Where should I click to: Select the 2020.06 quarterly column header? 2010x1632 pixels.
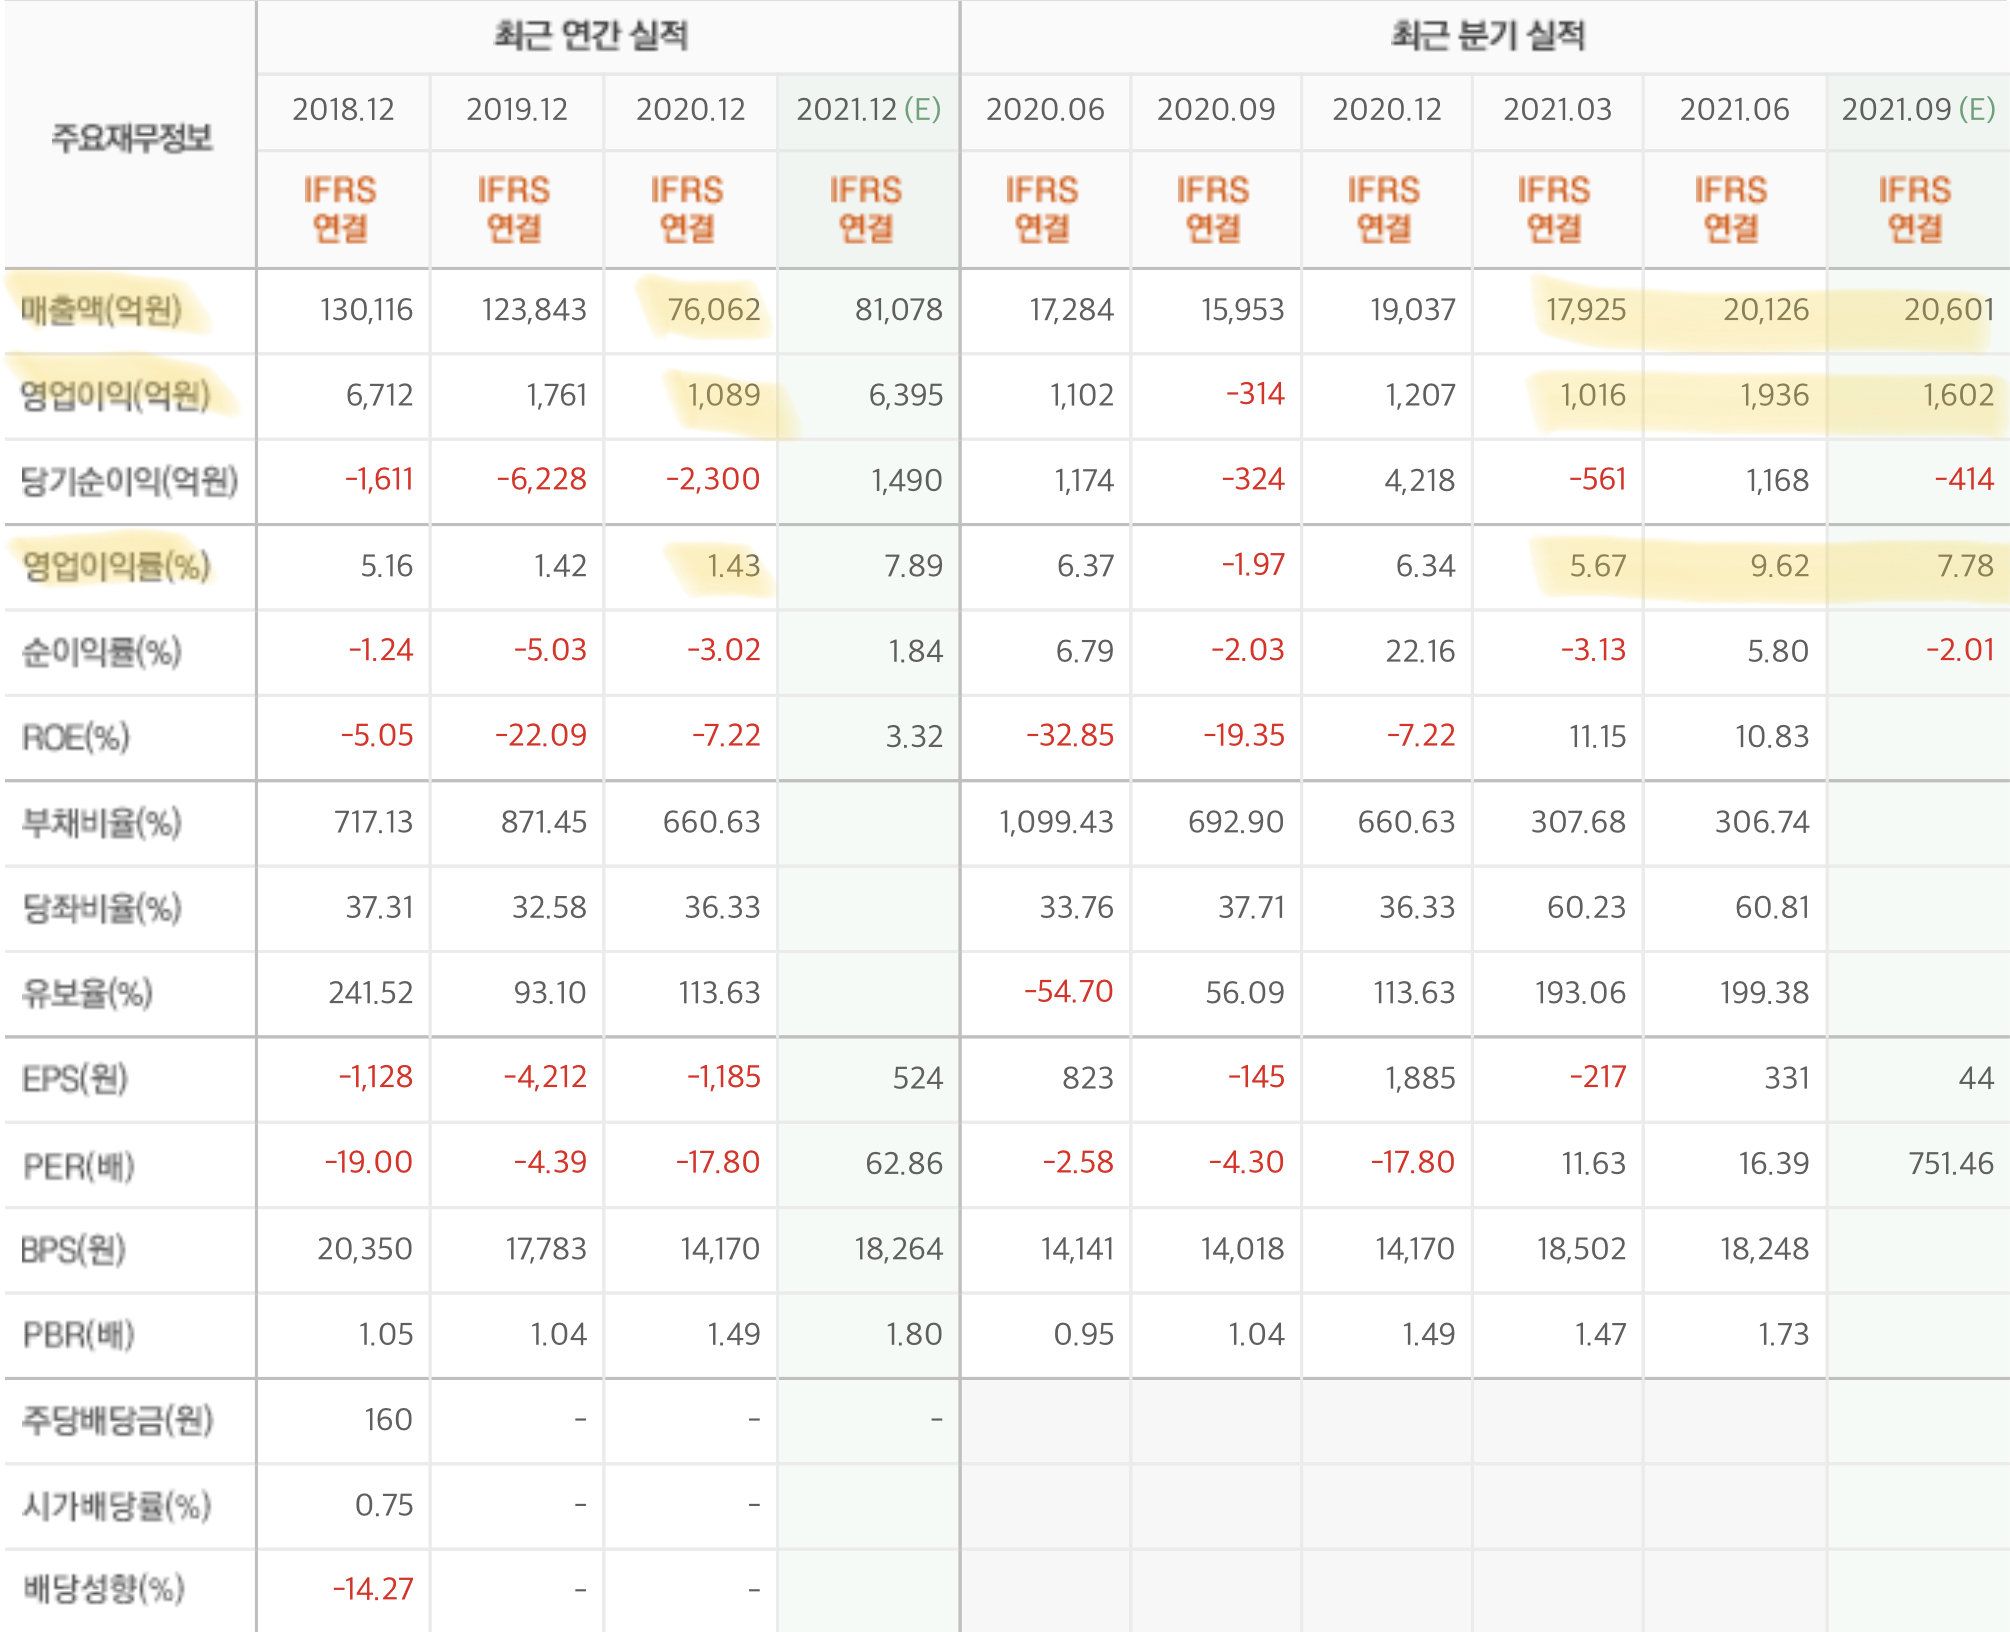(1045, 109)
